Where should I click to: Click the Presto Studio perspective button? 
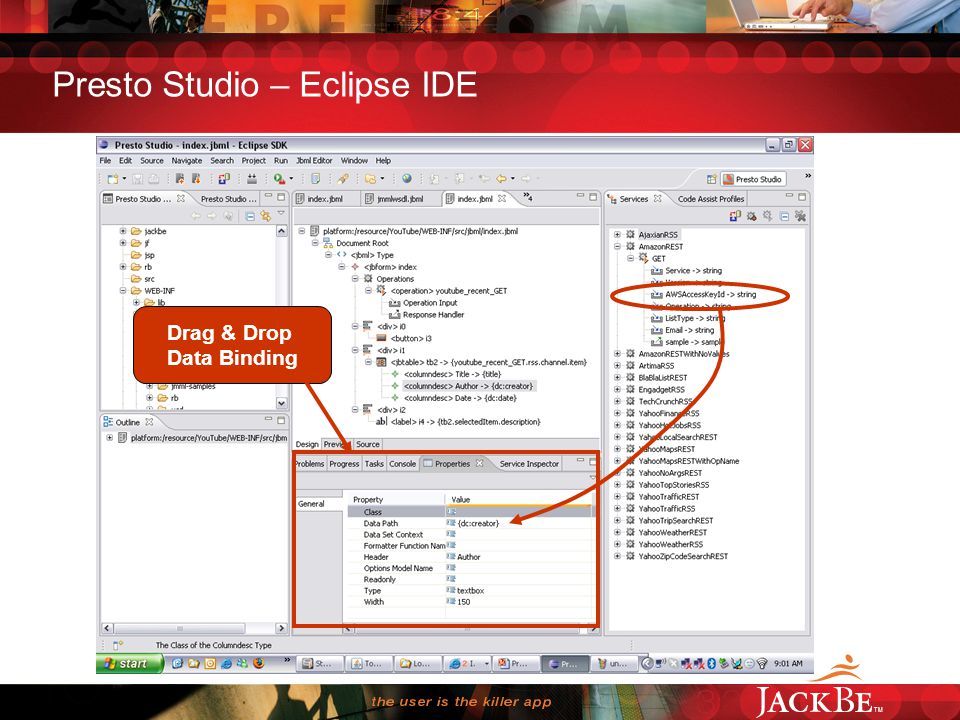753,179
